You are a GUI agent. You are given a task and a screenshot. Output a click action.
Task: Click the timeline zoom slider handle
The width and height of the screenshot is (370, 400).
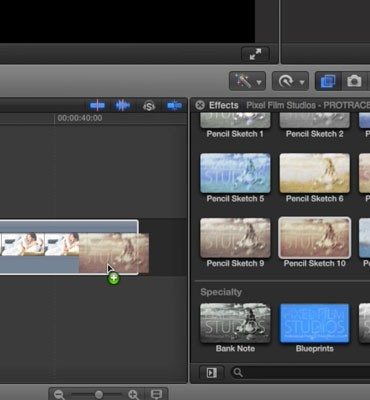coord(99,395)
